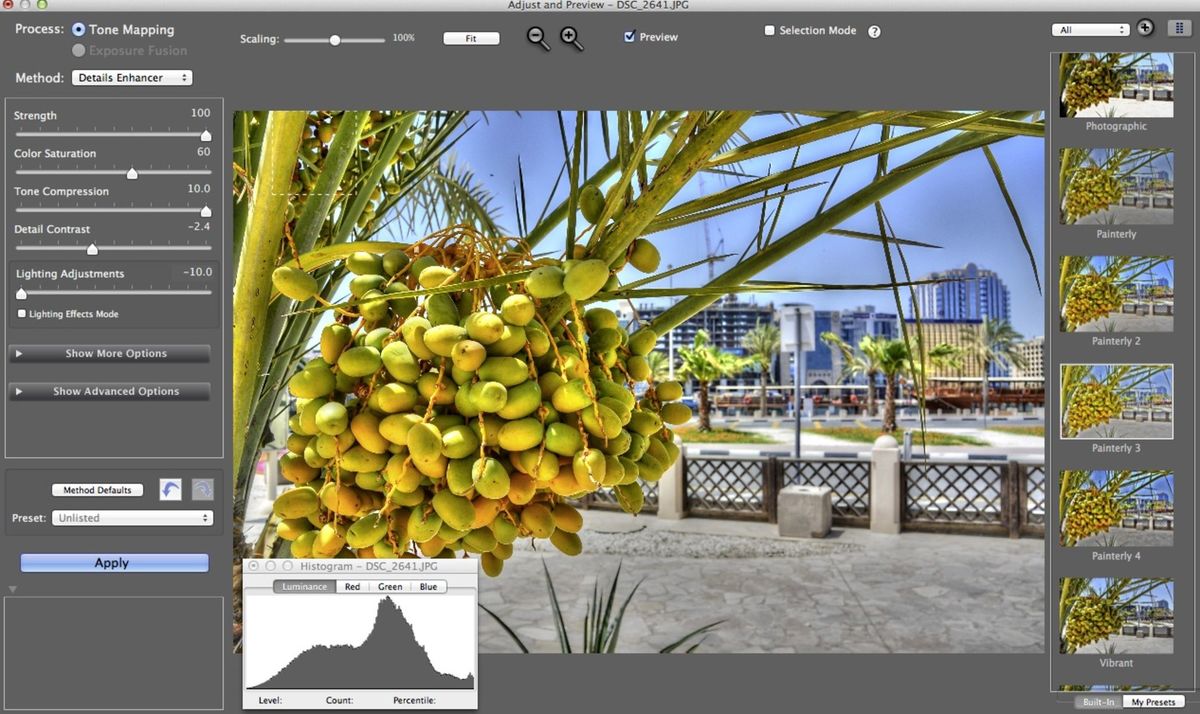The width and height of the screenshot is (1200, 714).
Task: Click the Tone Compression slider handle
Action: (x=206, y=211)
